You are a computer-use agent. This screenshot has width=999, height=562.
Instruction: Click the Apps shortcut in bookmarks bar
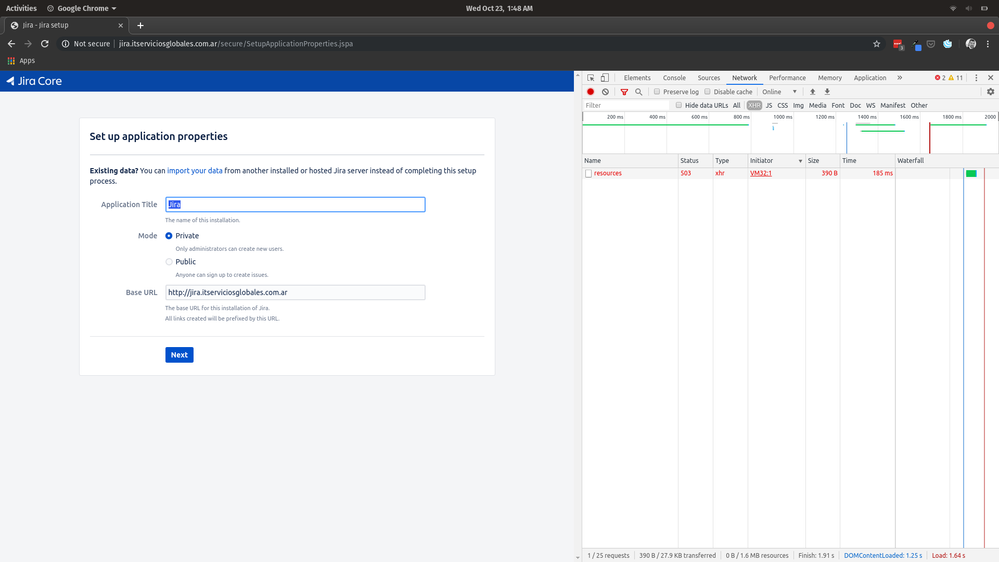tap(21, 61)
